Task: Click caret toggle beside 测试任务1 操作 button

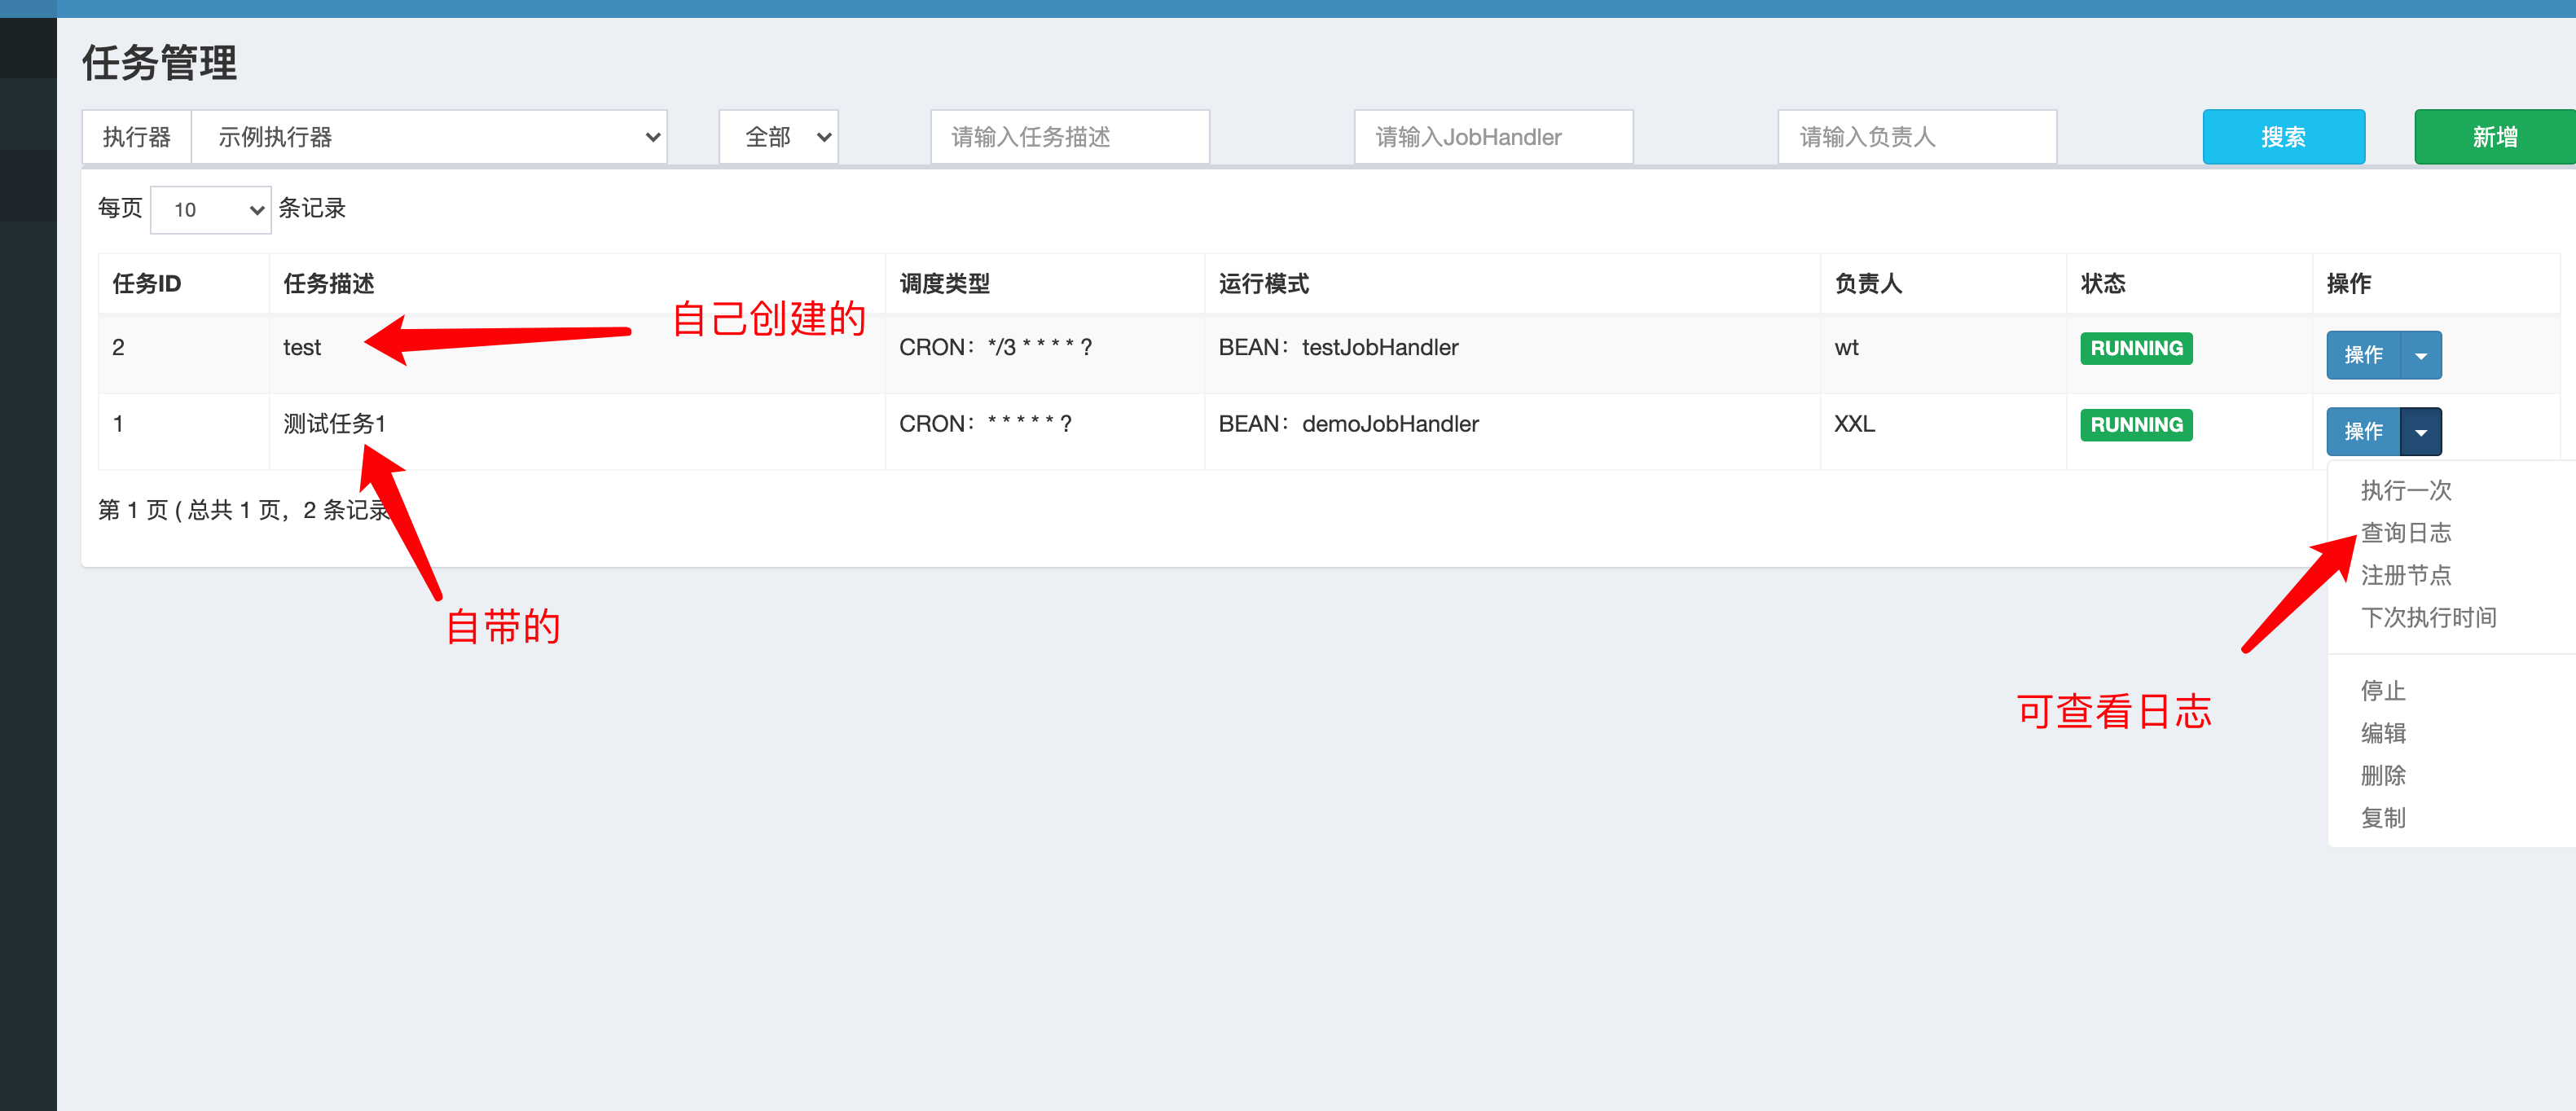Action: click(2420, 432)
